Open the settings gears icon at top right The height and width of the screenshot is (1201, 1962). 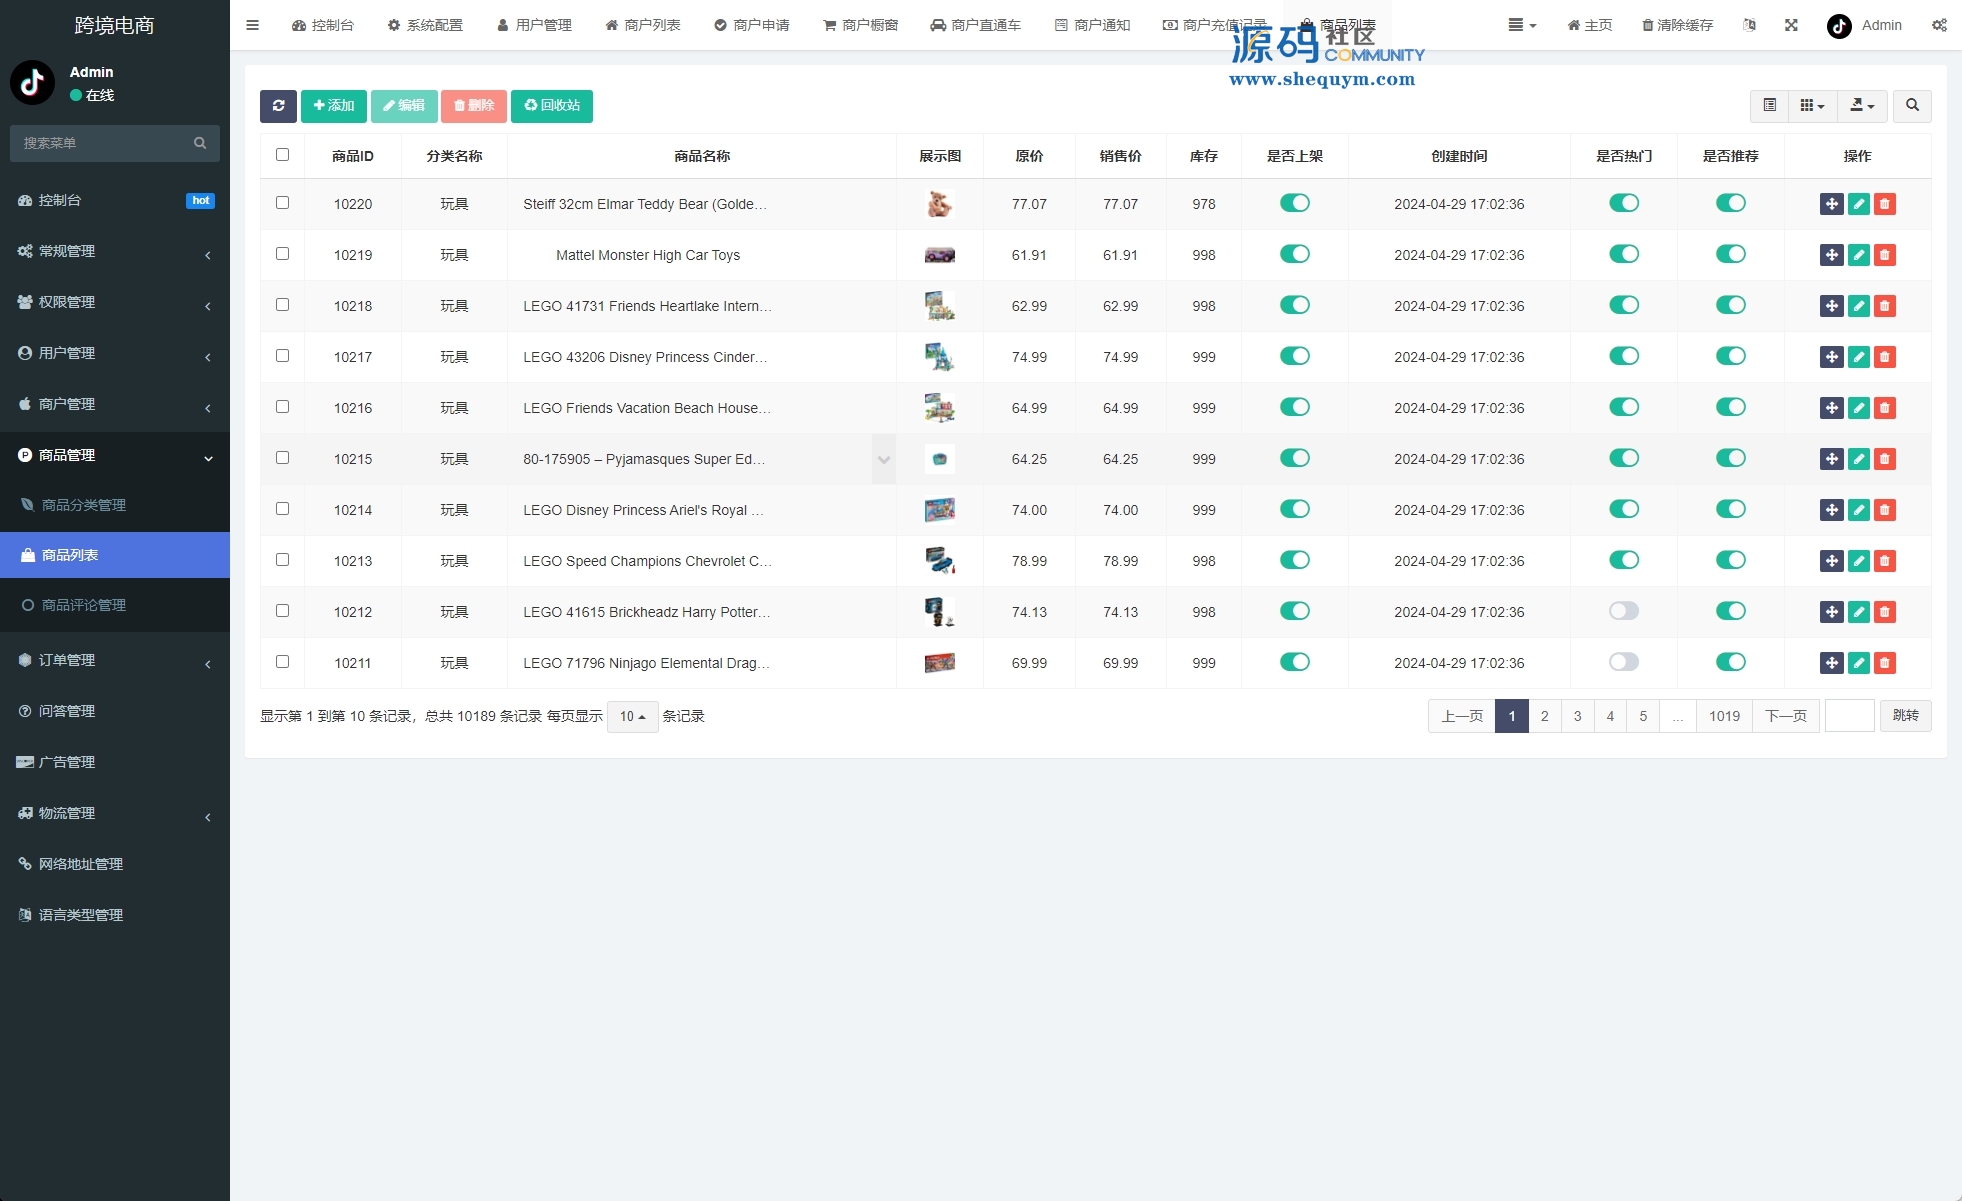point(1939,25)
